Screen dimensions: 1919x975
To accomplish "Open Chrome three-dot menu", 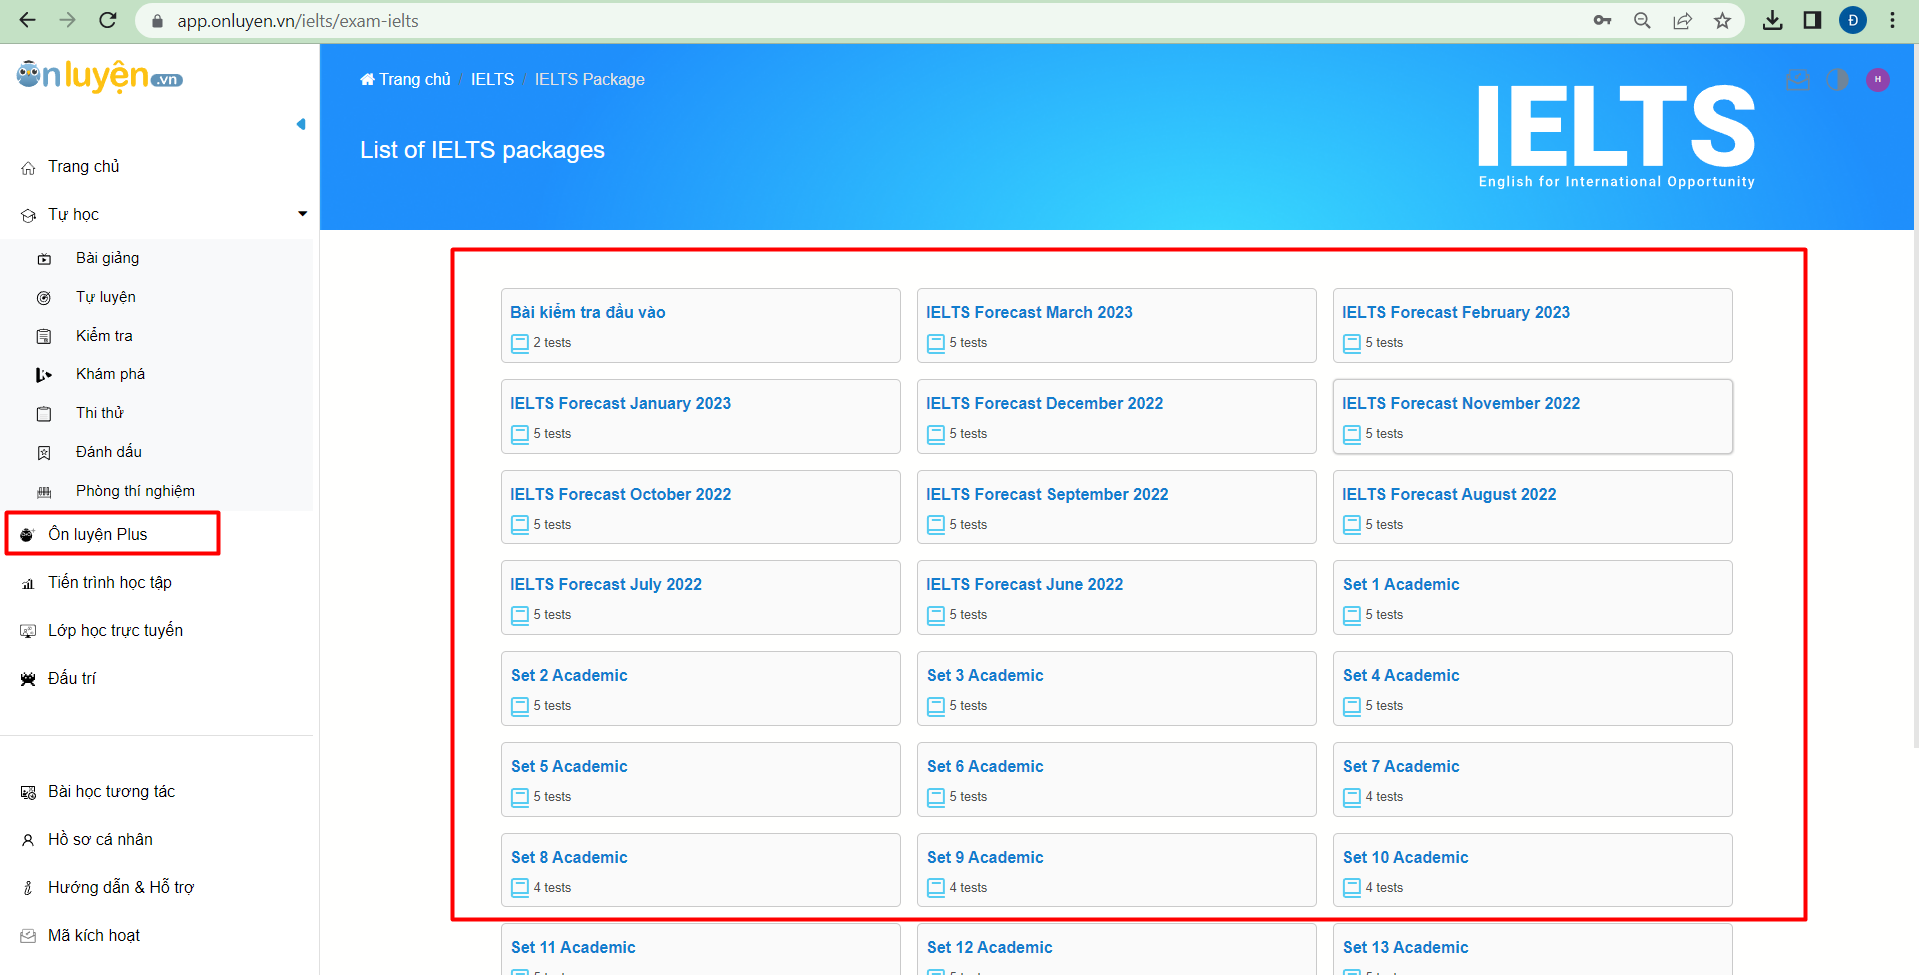I will pos(1892,20).
